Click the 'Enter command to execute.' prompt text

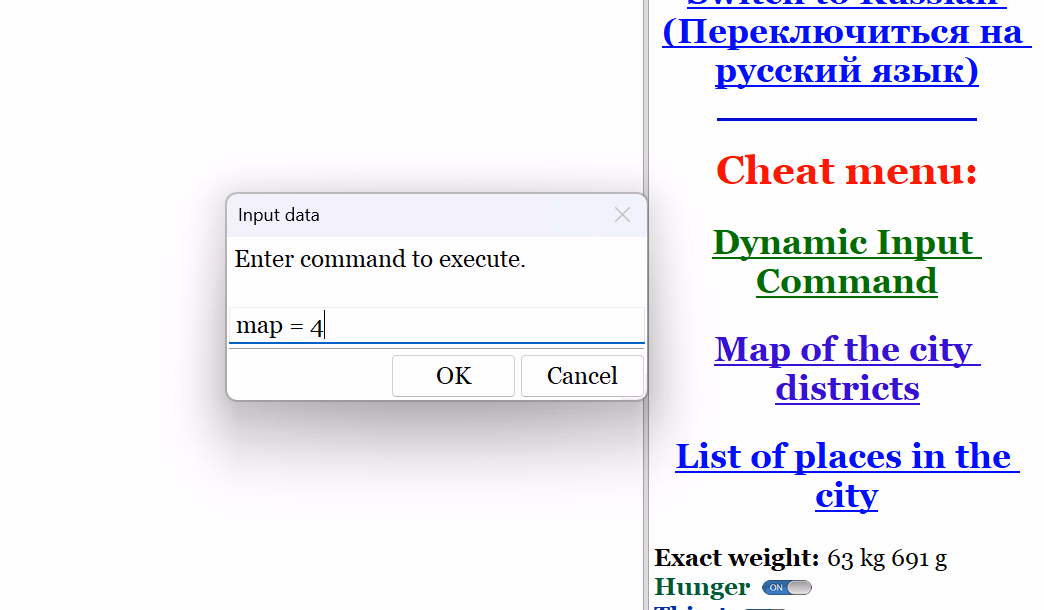pos(380,260)
